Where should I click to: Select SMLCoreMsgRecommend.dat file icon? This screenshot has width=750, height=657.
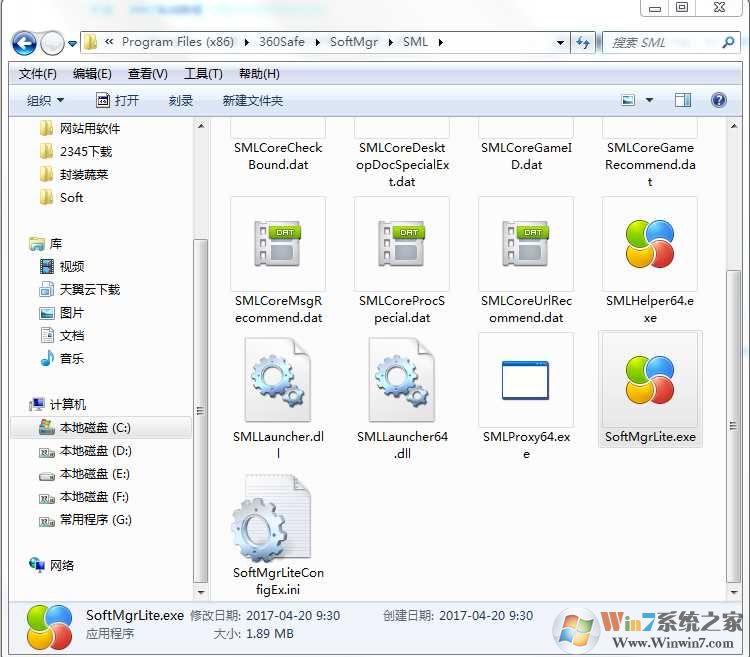(x=278, y=243)
